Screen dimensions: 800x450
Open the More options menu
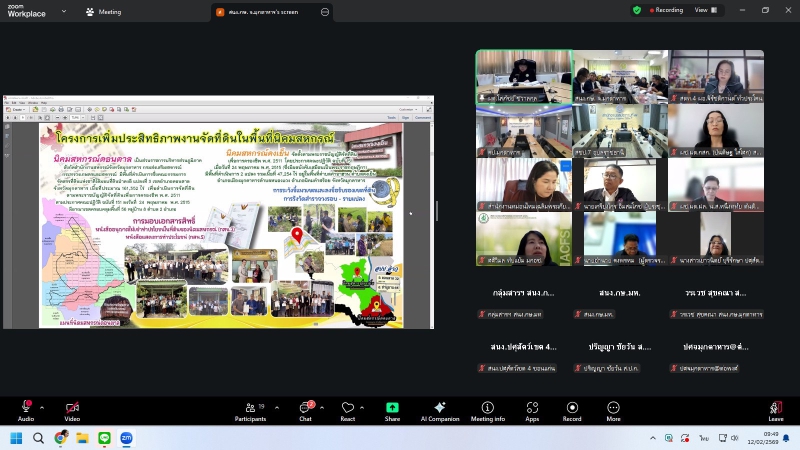[x=613, y=410]
